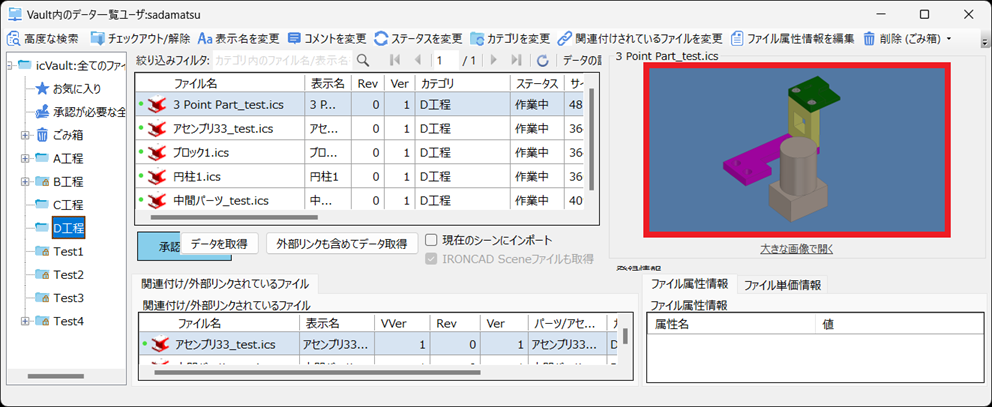
Task: Switch to the ファイル単価情報 tab
Action: [782, 285]
